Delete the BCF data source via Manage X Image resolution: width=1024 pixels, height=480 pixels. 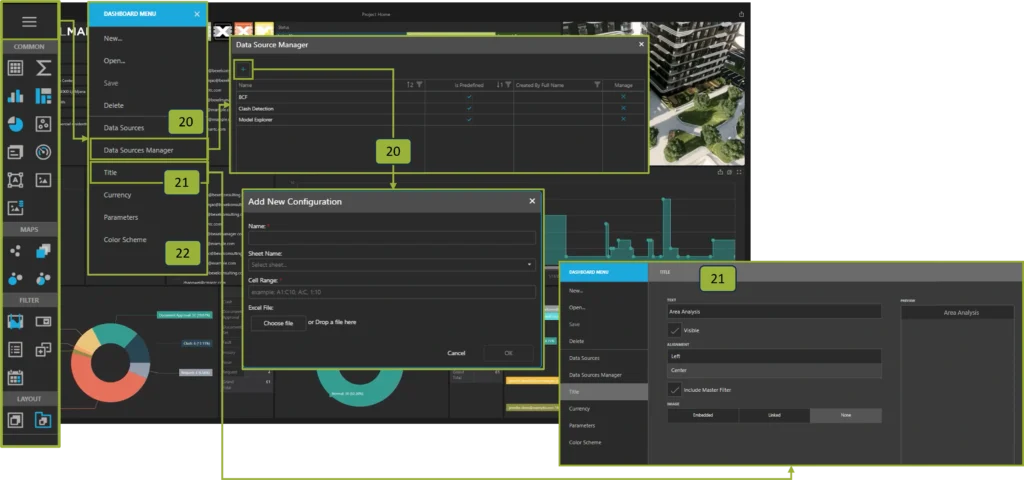[623, 97]
